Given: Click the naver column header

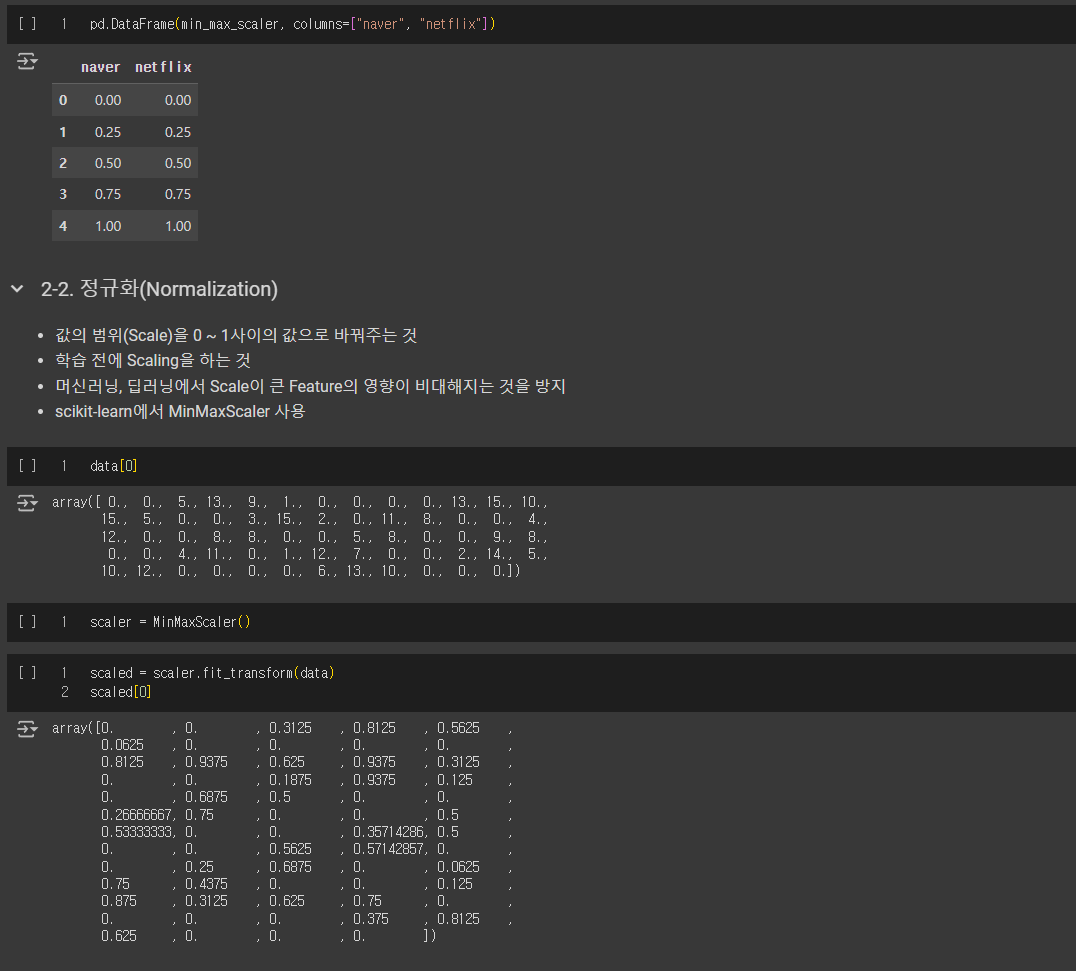Looking at the screenshot, I should click(x=100, y=67).
